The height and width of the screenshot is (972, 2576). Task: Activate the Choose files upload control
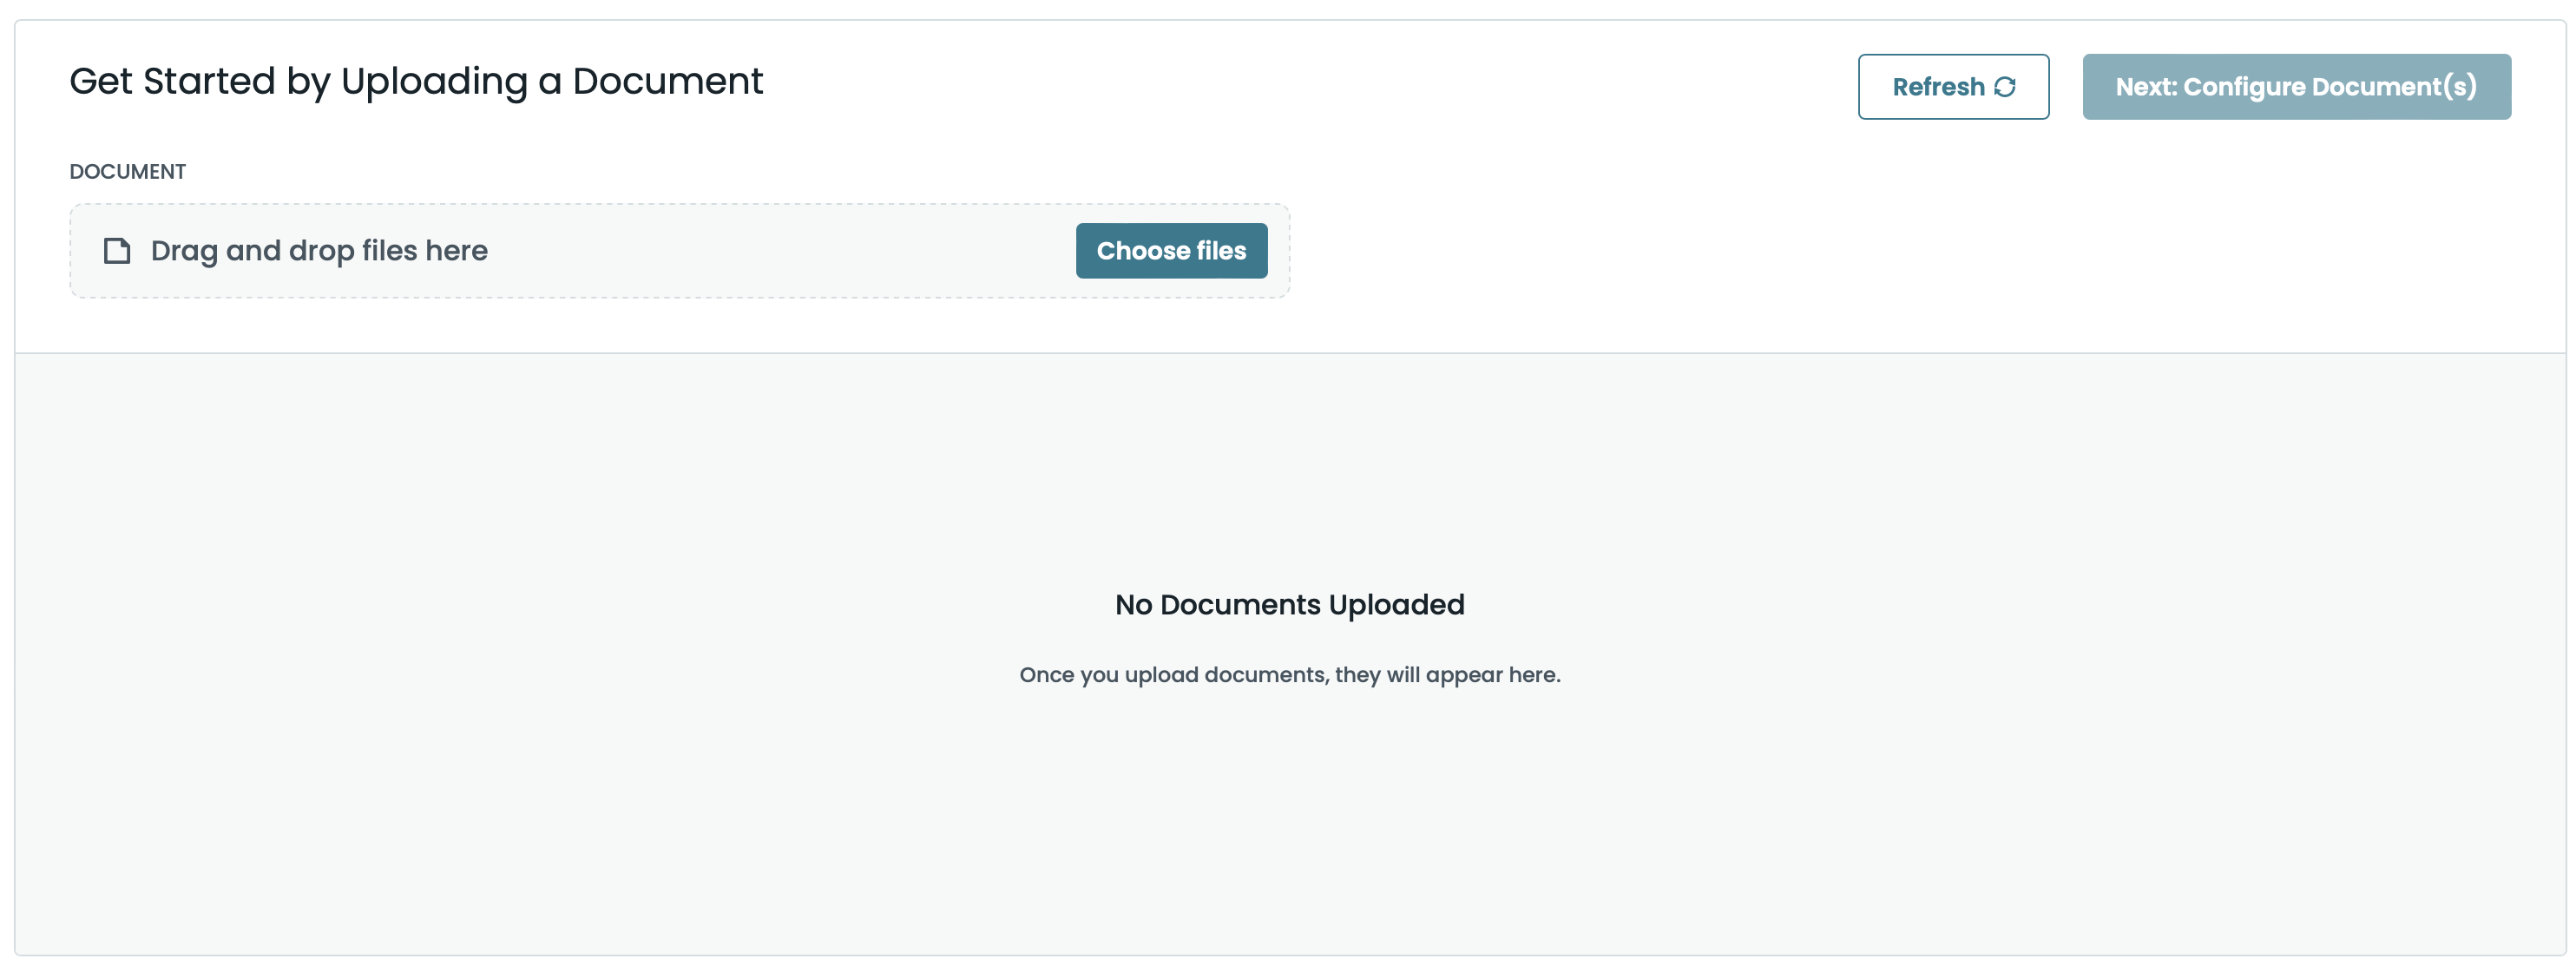pos(1171,251)
